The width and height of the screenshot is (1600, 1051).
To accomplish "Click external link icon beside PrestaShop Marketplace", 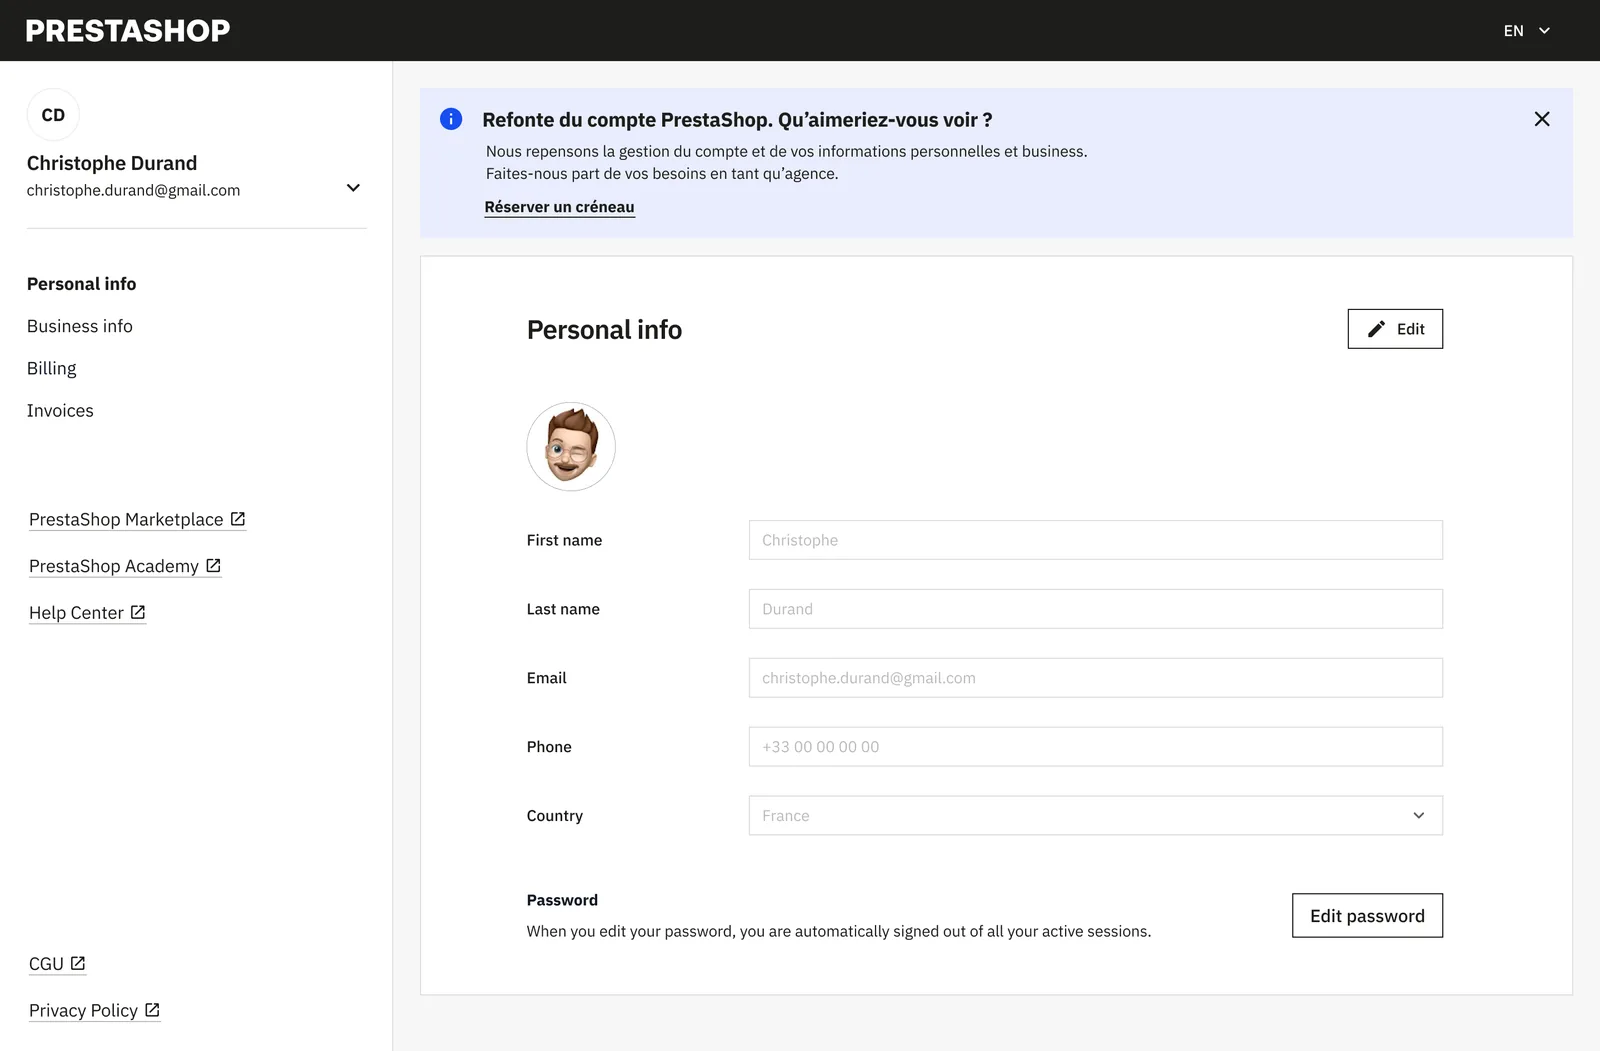I will click(x=238, y=519).
